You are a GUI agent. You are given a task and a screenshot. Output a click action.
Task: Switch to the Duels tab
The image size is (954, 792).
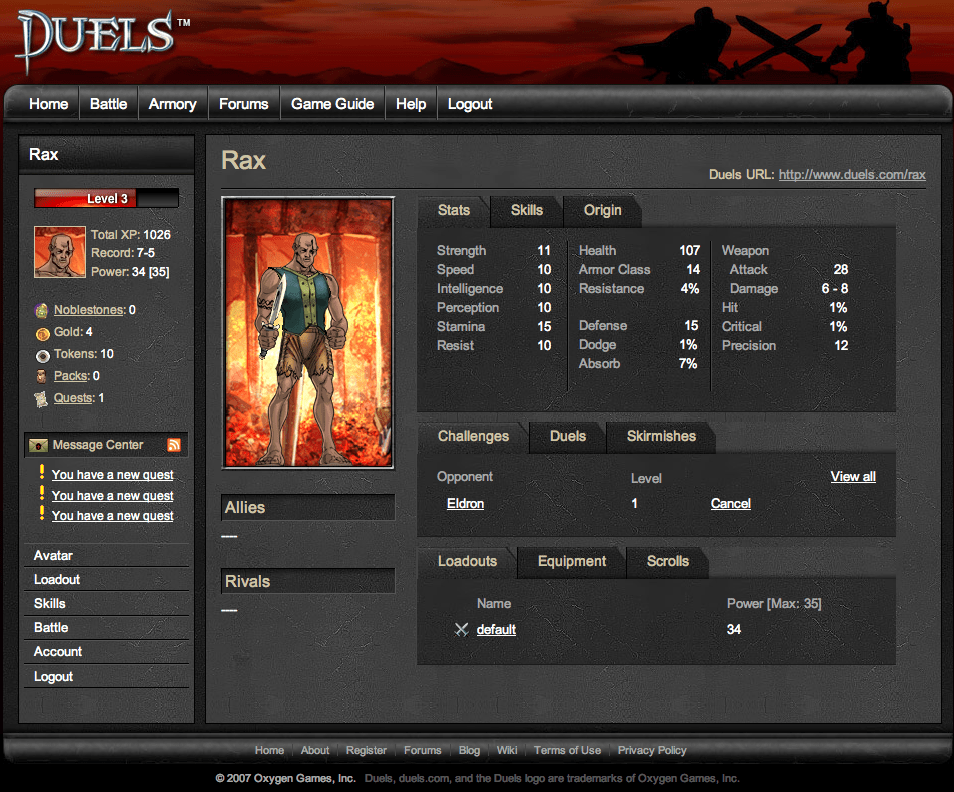coord(568,437)
